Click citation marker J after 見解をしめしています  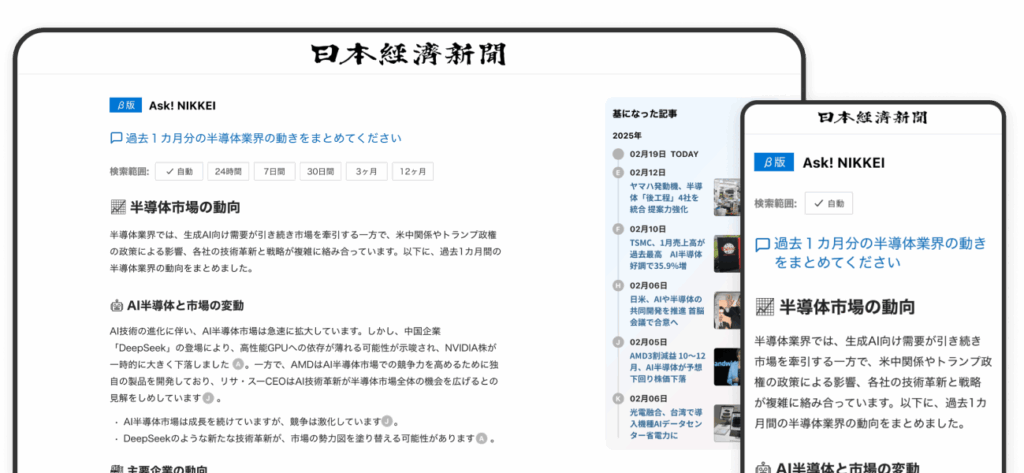[x=208, y=398]
